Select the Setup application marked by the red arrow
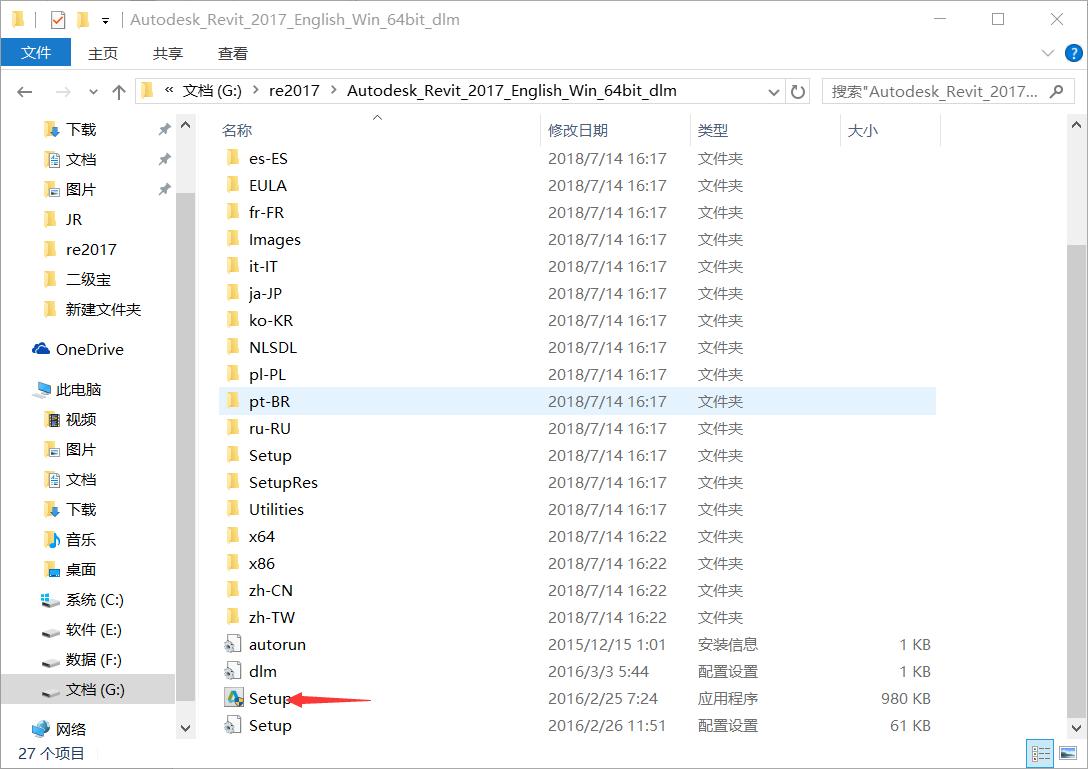Viewport: 1088px width, 769px height. 268,698
